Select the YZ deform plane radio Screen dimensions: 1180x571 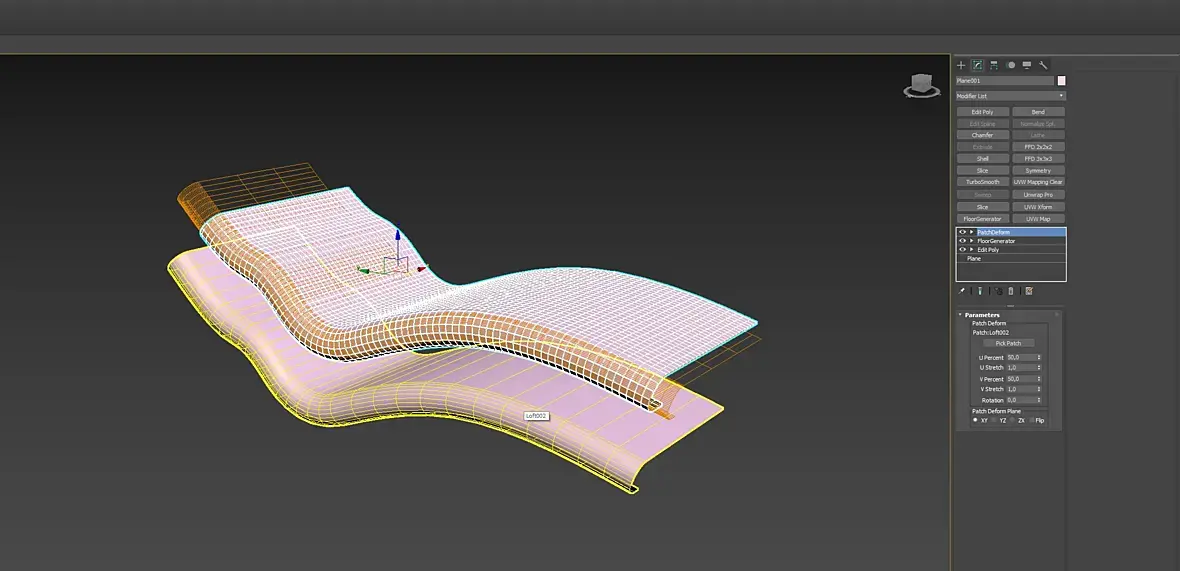point(994,421)
